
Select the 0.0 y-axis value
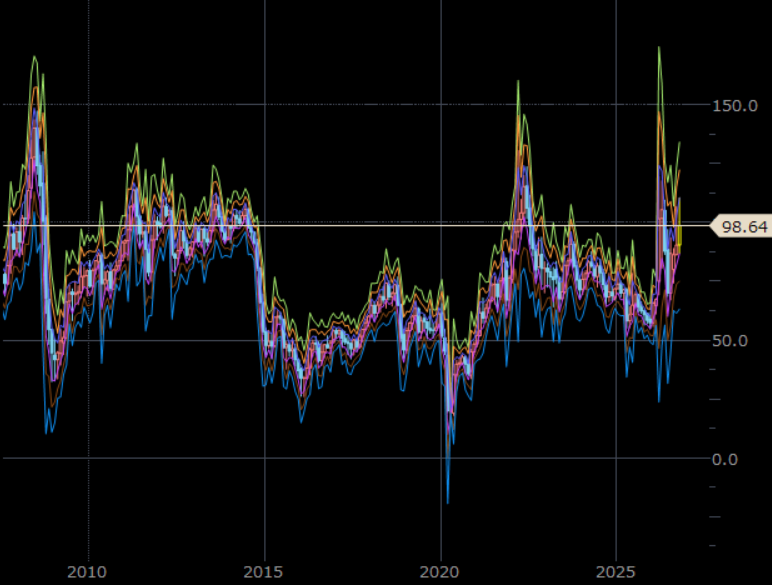725,459
